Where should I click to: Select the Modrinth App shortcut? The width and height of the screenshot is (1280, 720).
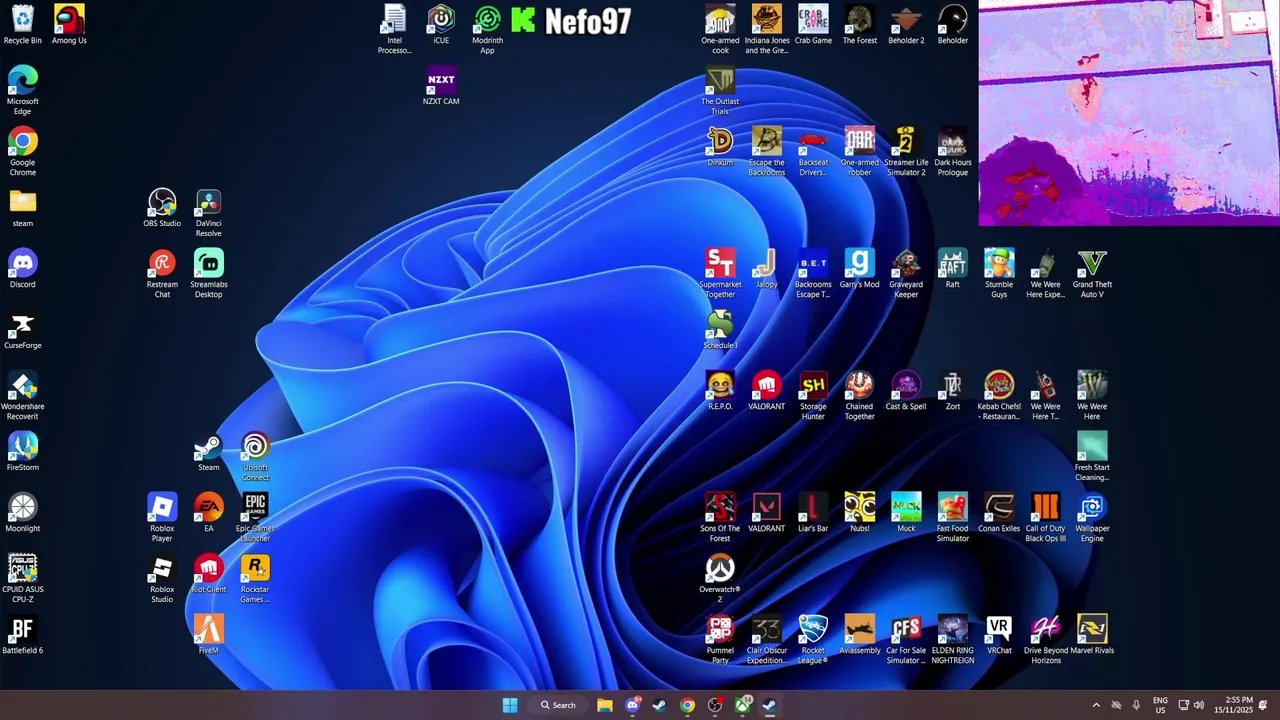[x=487, y=29]
